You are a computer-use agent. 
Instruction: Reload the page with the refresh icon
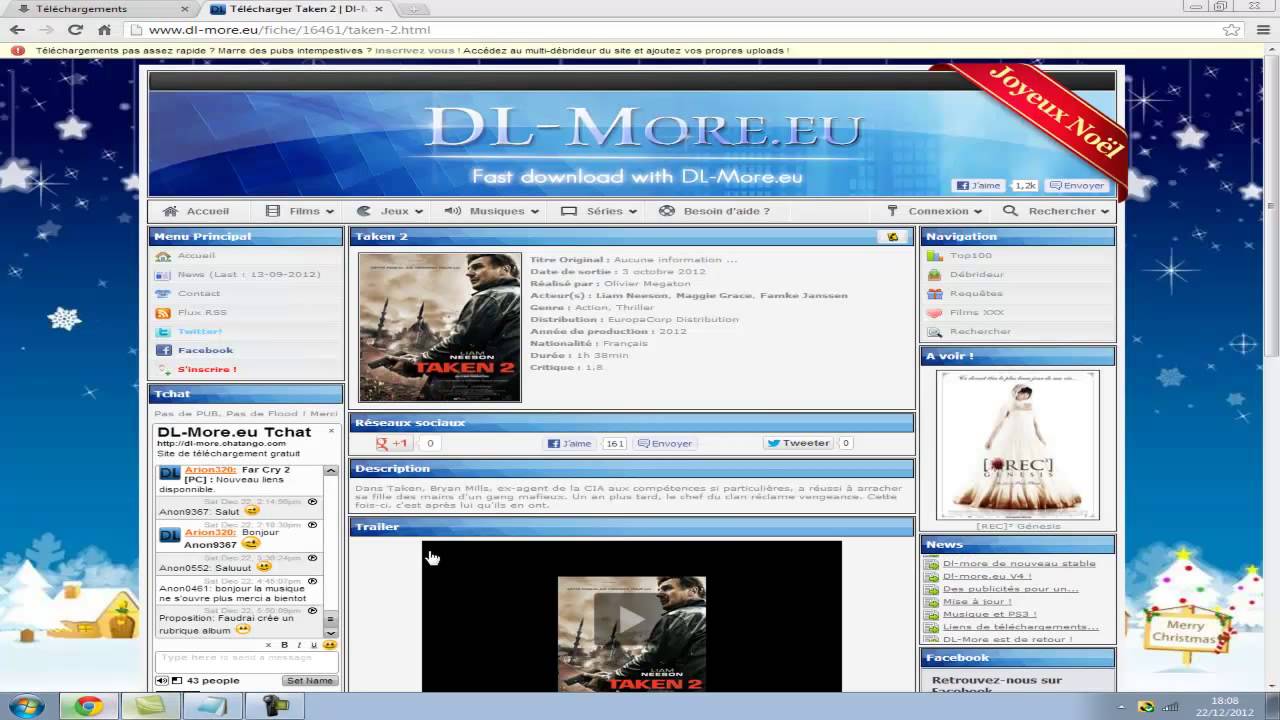pos(76,30)
